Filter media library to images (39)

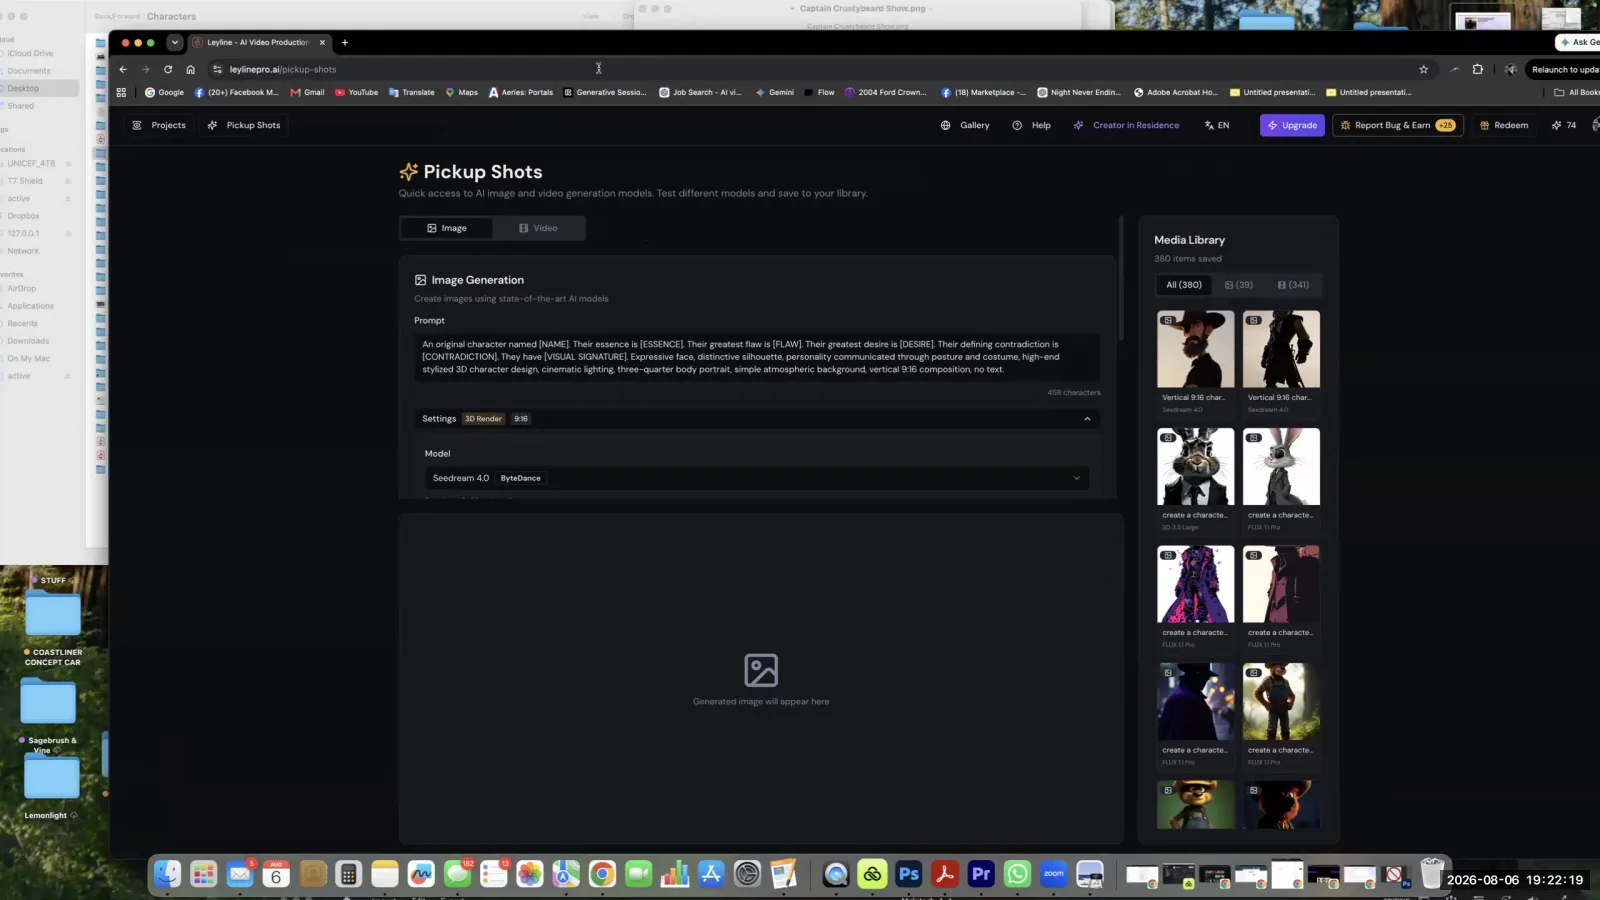click(1239, 285)
